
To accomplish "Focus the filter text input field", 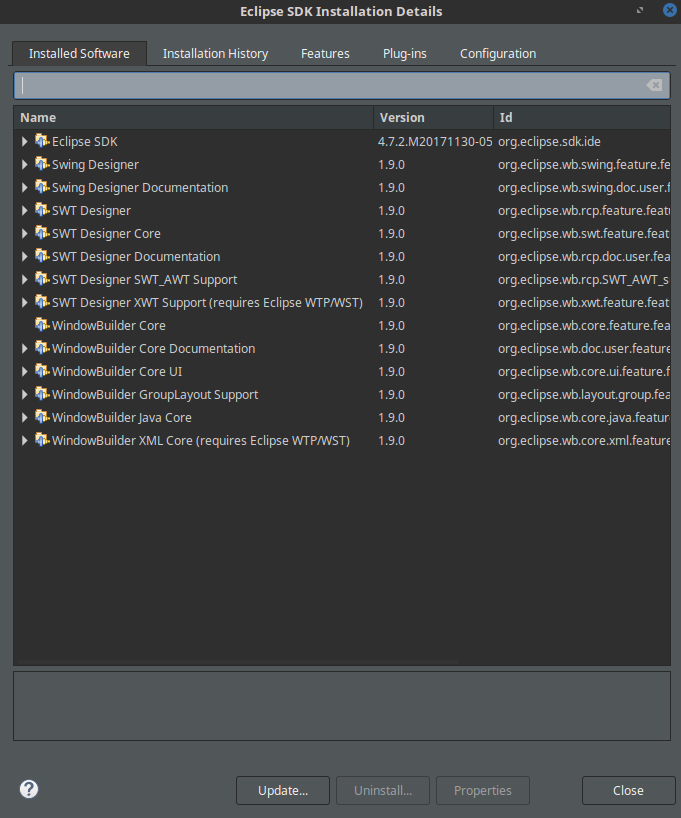I will (342, 85).
